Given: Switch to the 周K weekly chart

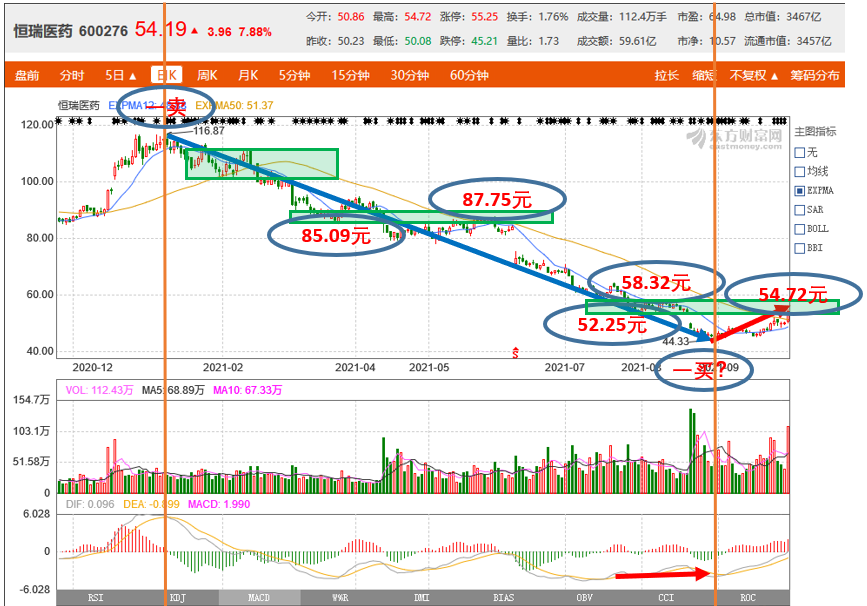Looking at the screenshot, I should pyautogui.click(x=207, y=75).
